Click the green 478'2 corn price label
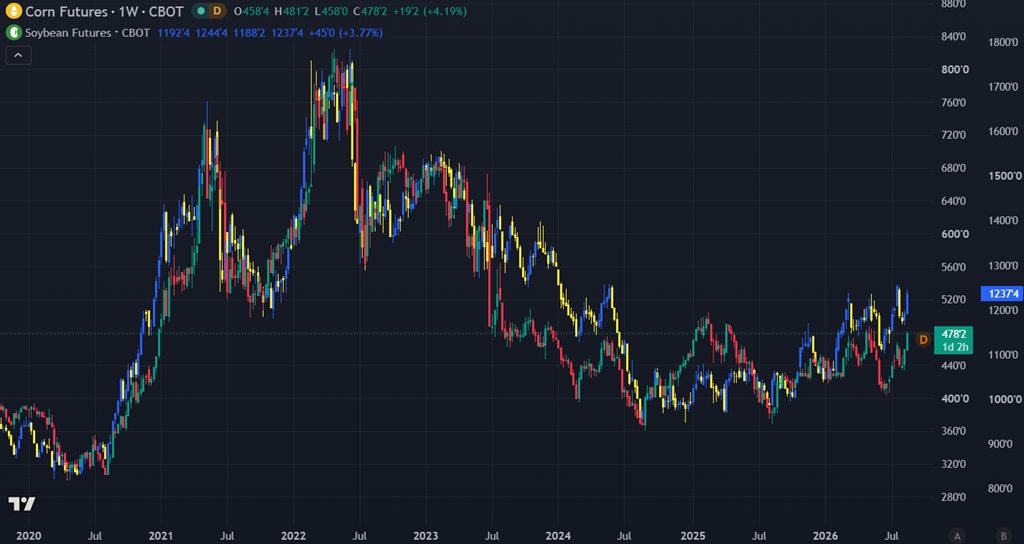This screenshot has height=544, width=1024. (x=953, y=332)
